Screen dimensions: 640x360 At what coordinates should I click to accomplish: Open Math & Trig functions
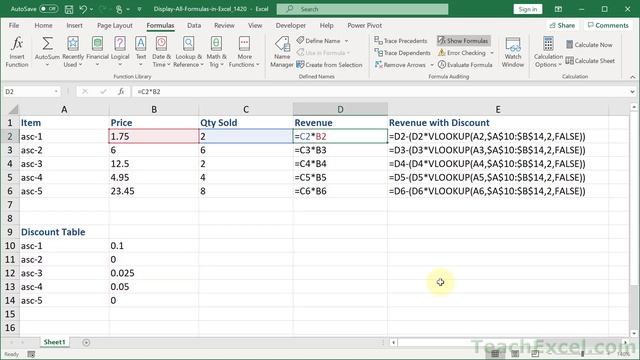216,52
